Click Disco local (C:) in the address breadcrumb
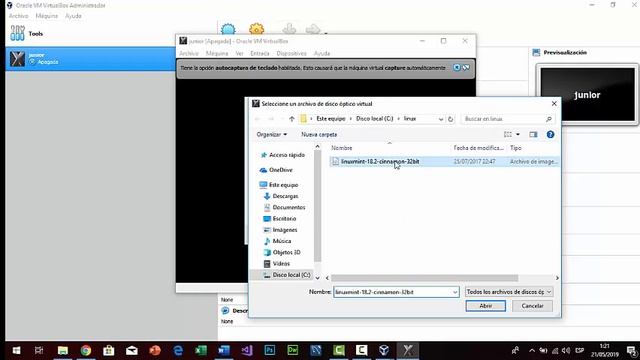Image resolution: width=640 pixels, height=360 pixels. point(374,118)
